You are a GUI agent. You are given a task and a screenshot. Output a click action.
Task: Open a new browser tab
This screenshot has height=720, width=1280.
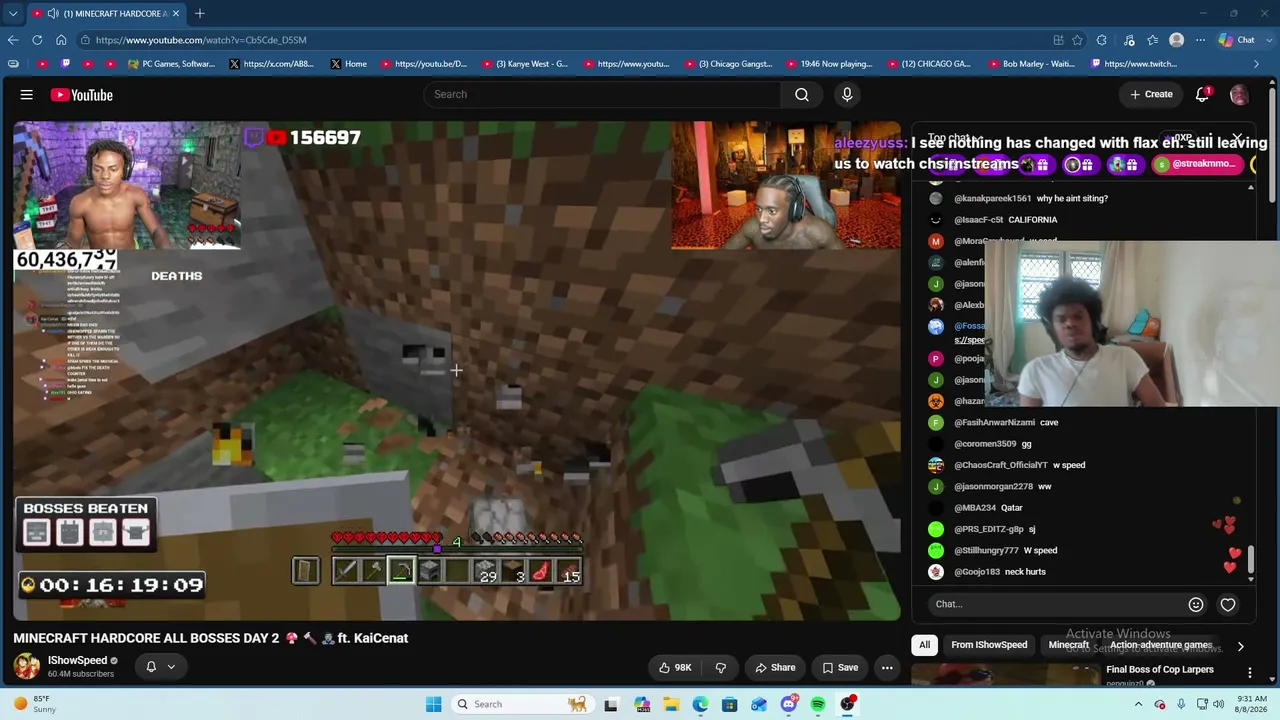point(200,13)
